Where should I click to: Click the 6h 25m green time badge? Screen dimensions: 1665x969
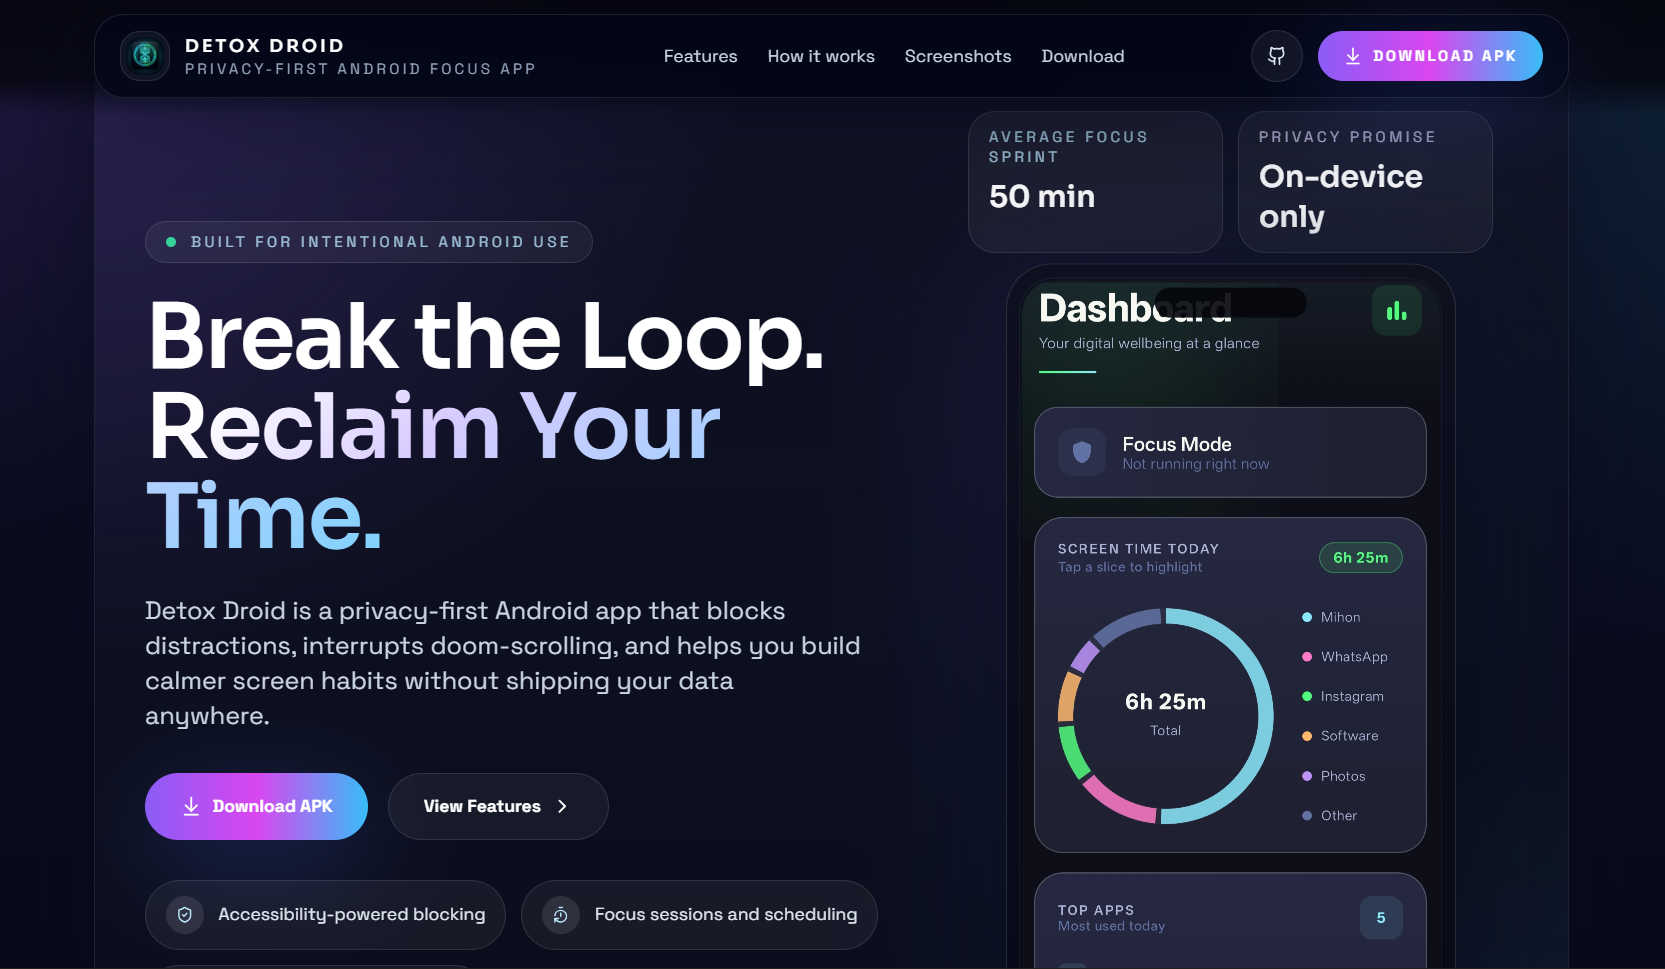1360,558
